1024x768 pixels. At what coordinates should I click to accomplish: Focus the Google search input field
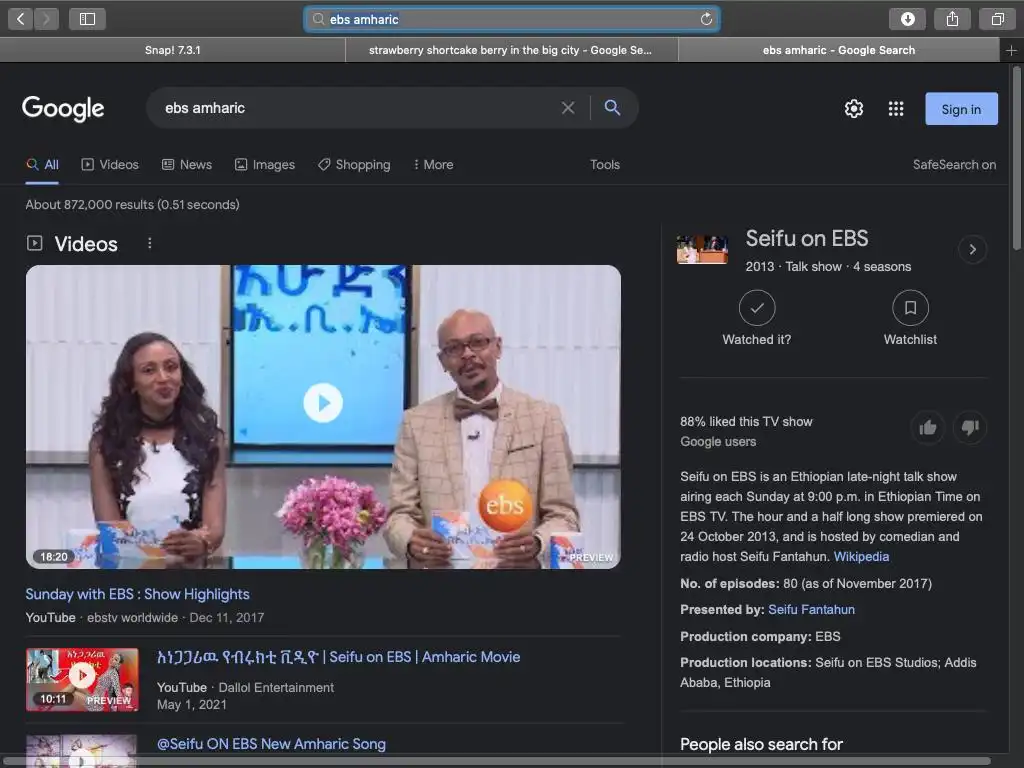(356, 108)
